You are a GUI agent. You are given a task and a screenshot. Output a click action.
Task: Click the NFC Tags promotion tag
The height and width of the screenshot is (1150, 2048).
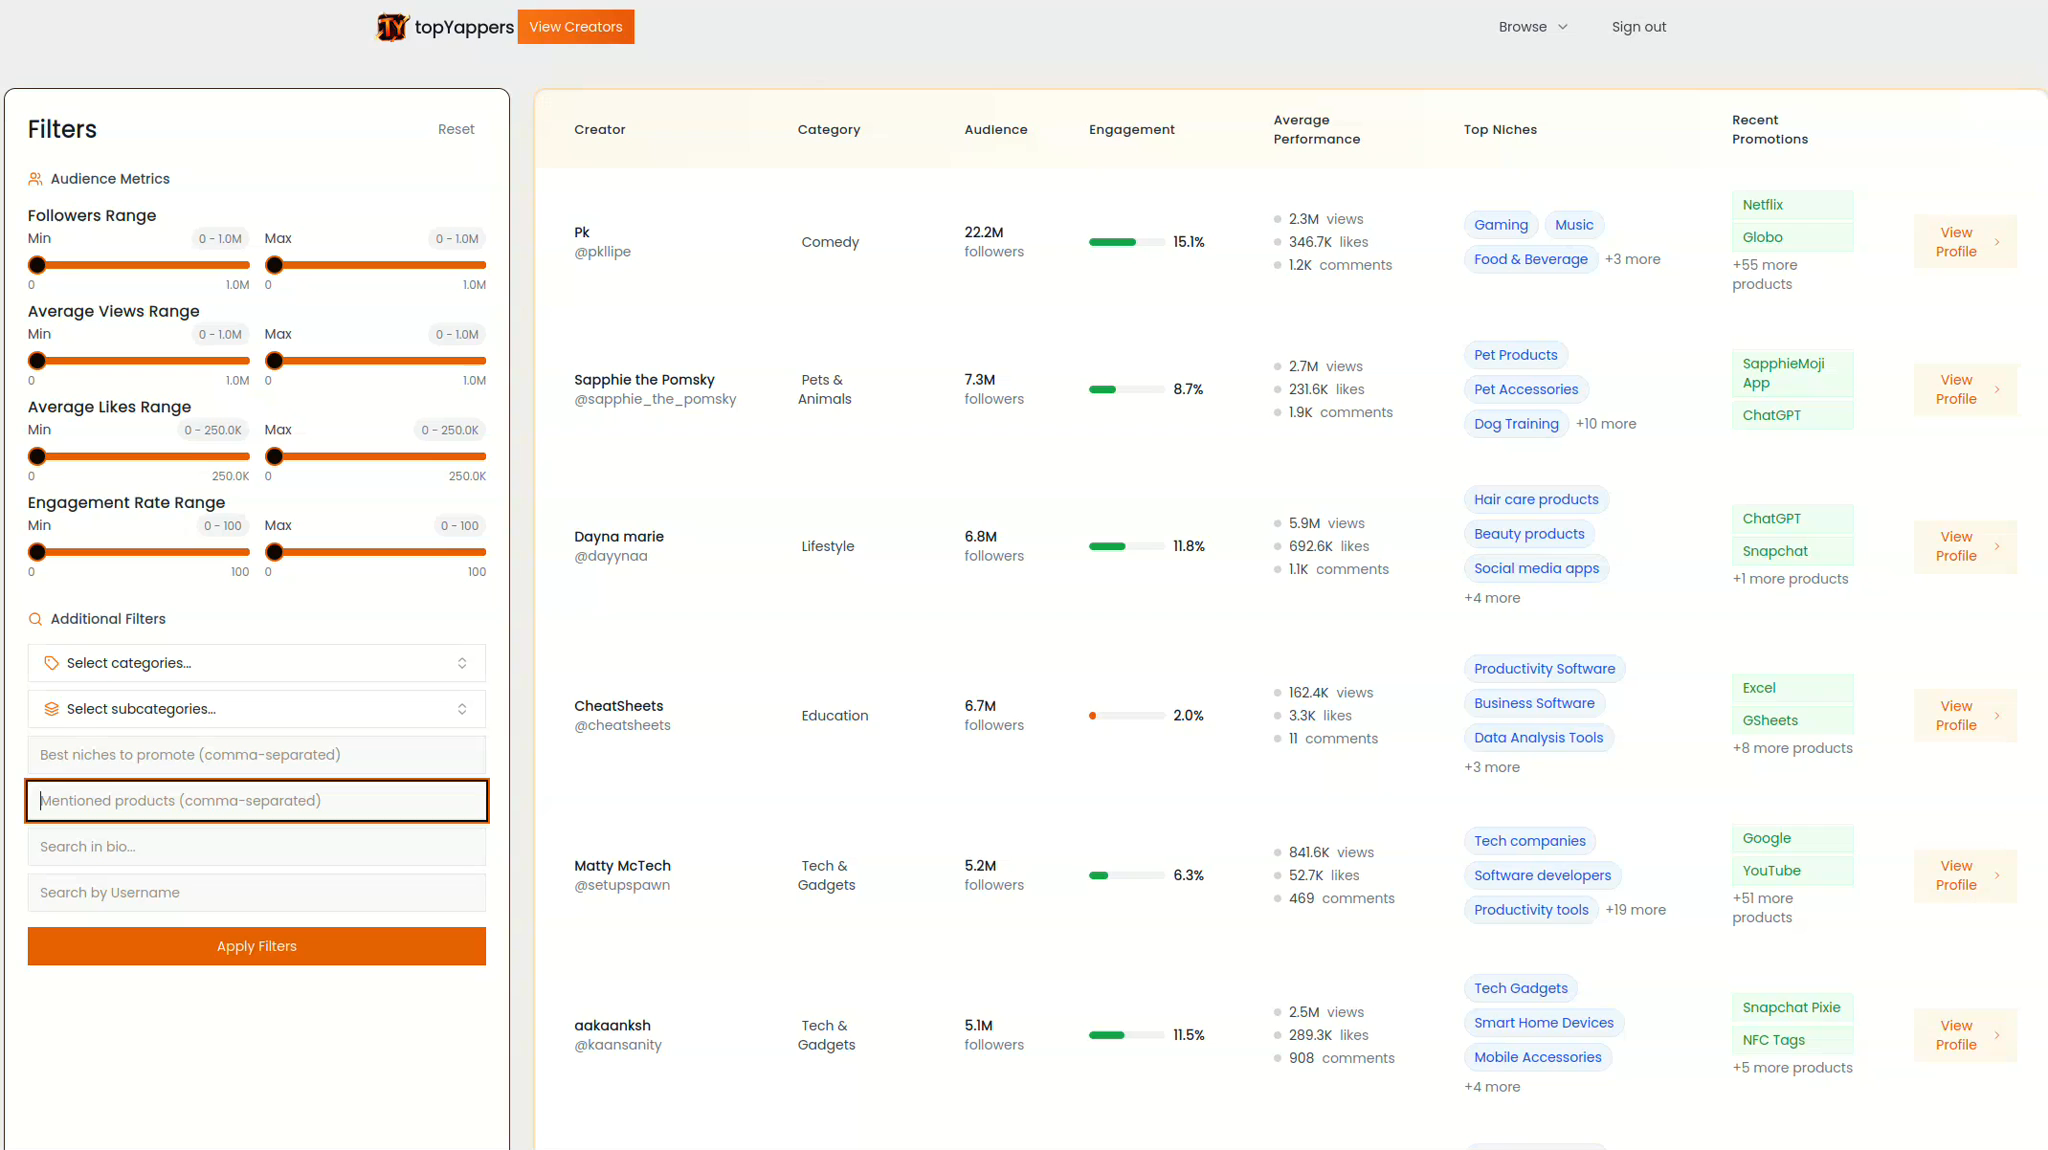pos(1792,1040)
